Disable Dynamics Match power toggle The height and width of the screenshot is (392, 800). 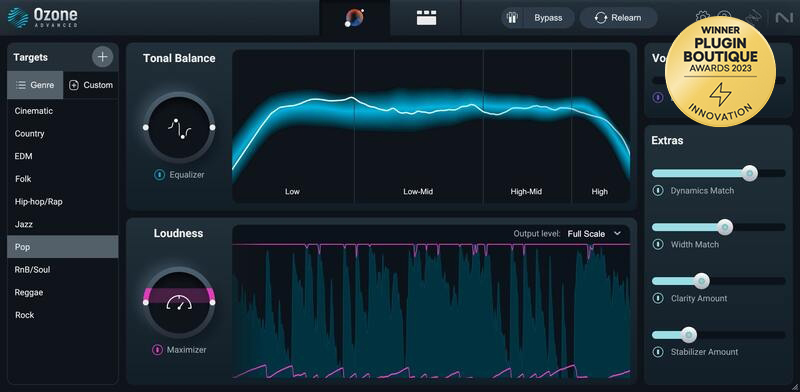pyautogui.click(x=658, y=190)
